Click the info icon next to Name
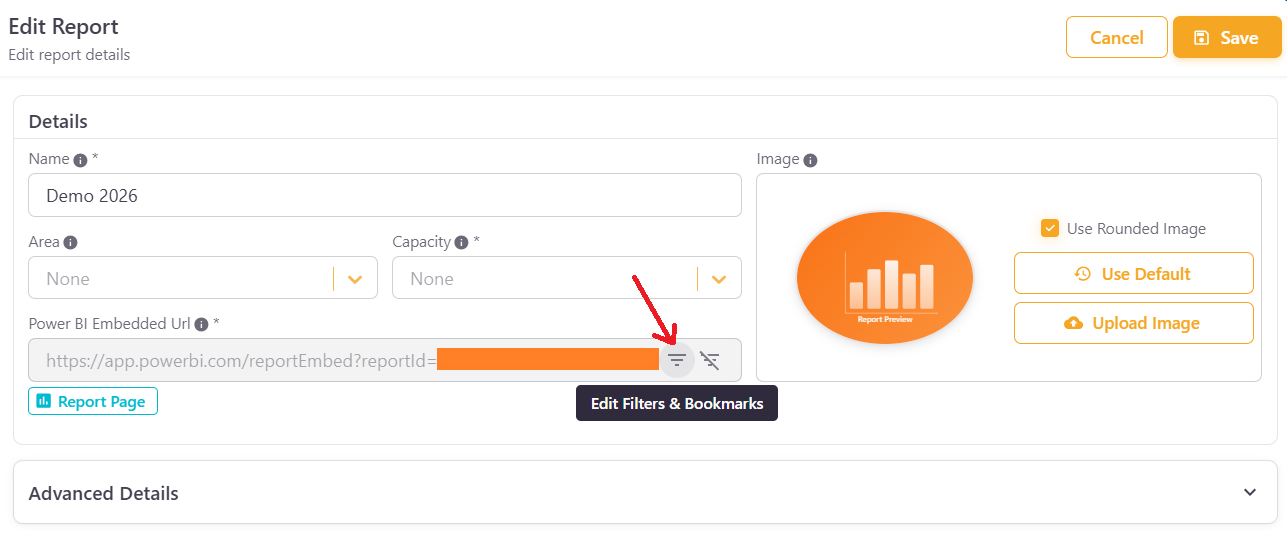Viewport: 1287px width, 534px height. tap(80, 159)
